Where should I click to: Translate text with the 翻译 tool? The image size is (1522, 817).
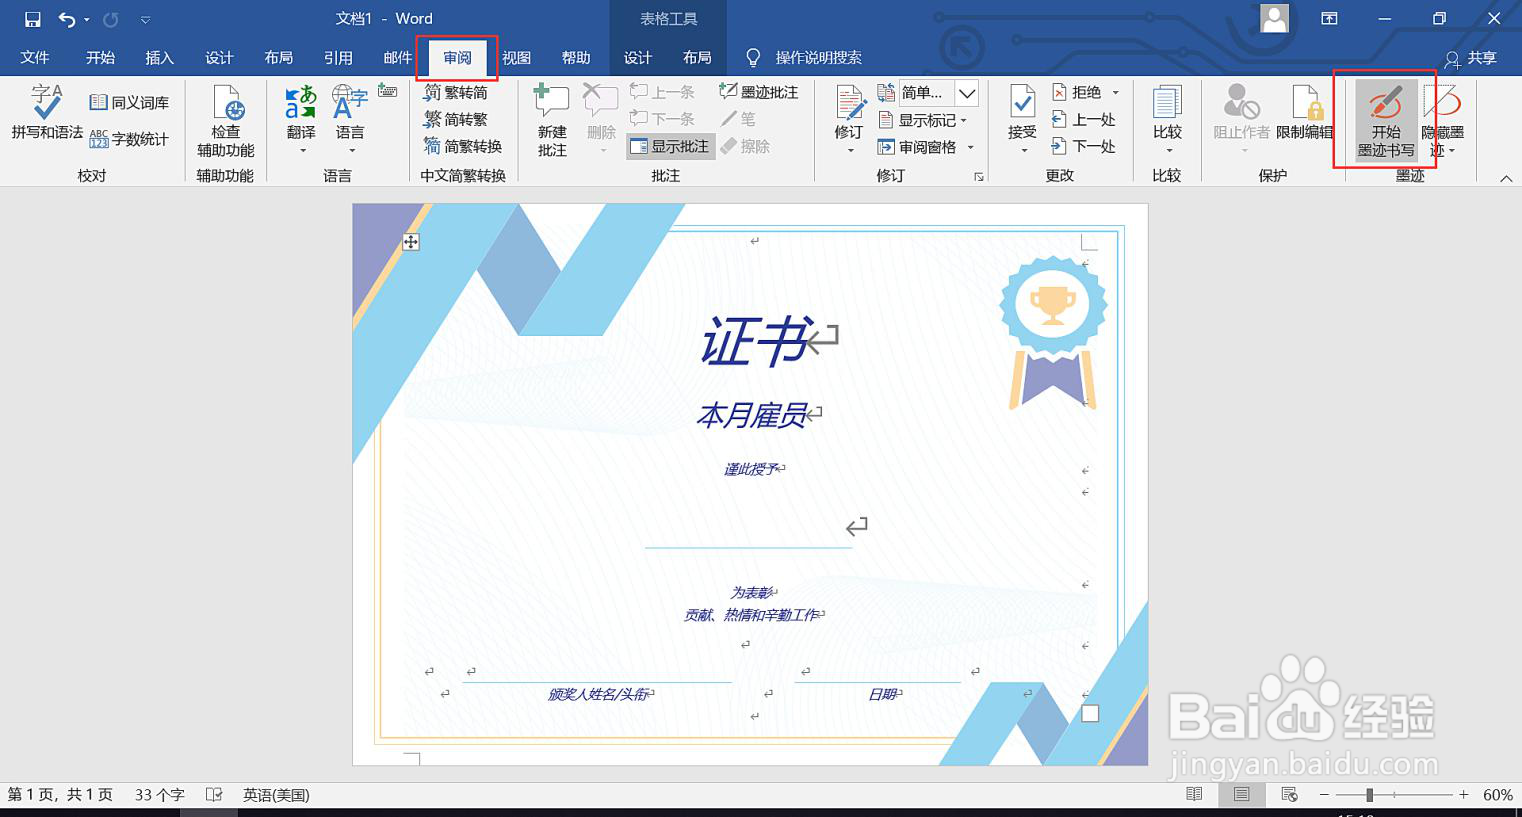coord(299,113)
